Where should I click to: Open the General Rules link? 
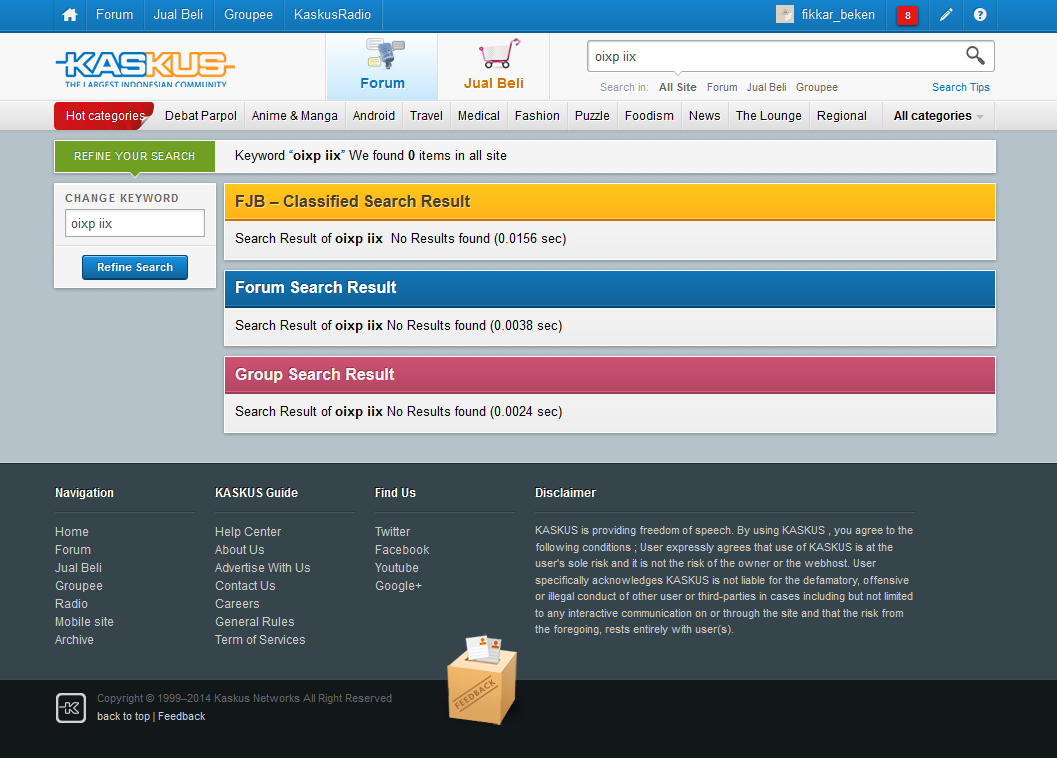255,622
